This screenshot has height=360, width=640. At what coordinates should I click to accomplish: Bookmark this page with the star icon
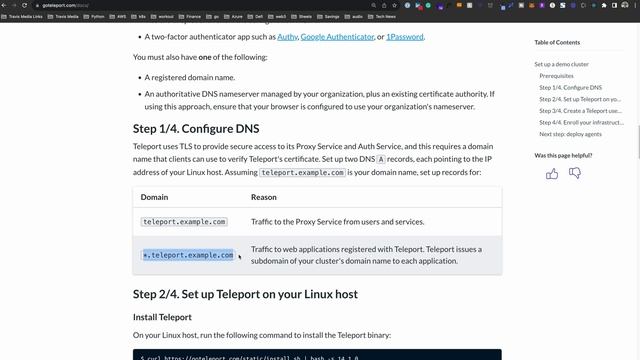(394, 5)
